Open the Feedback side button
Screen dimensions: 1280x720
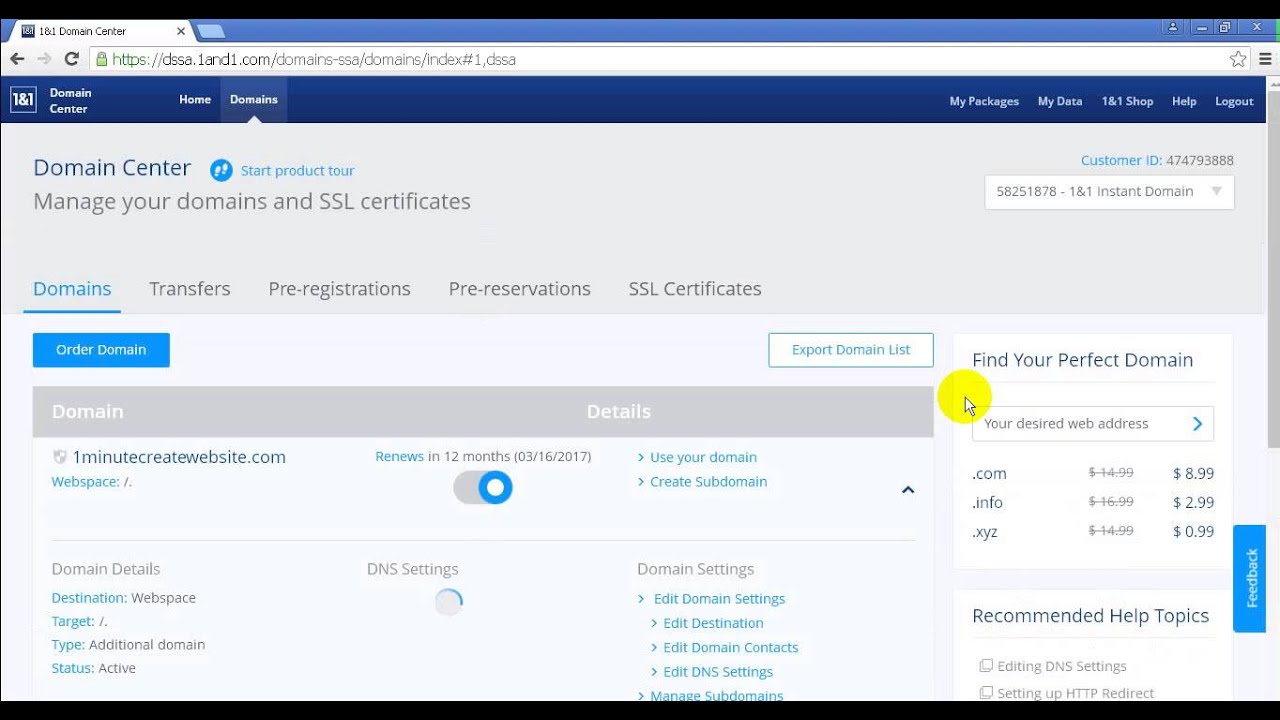pos(1250,578)
